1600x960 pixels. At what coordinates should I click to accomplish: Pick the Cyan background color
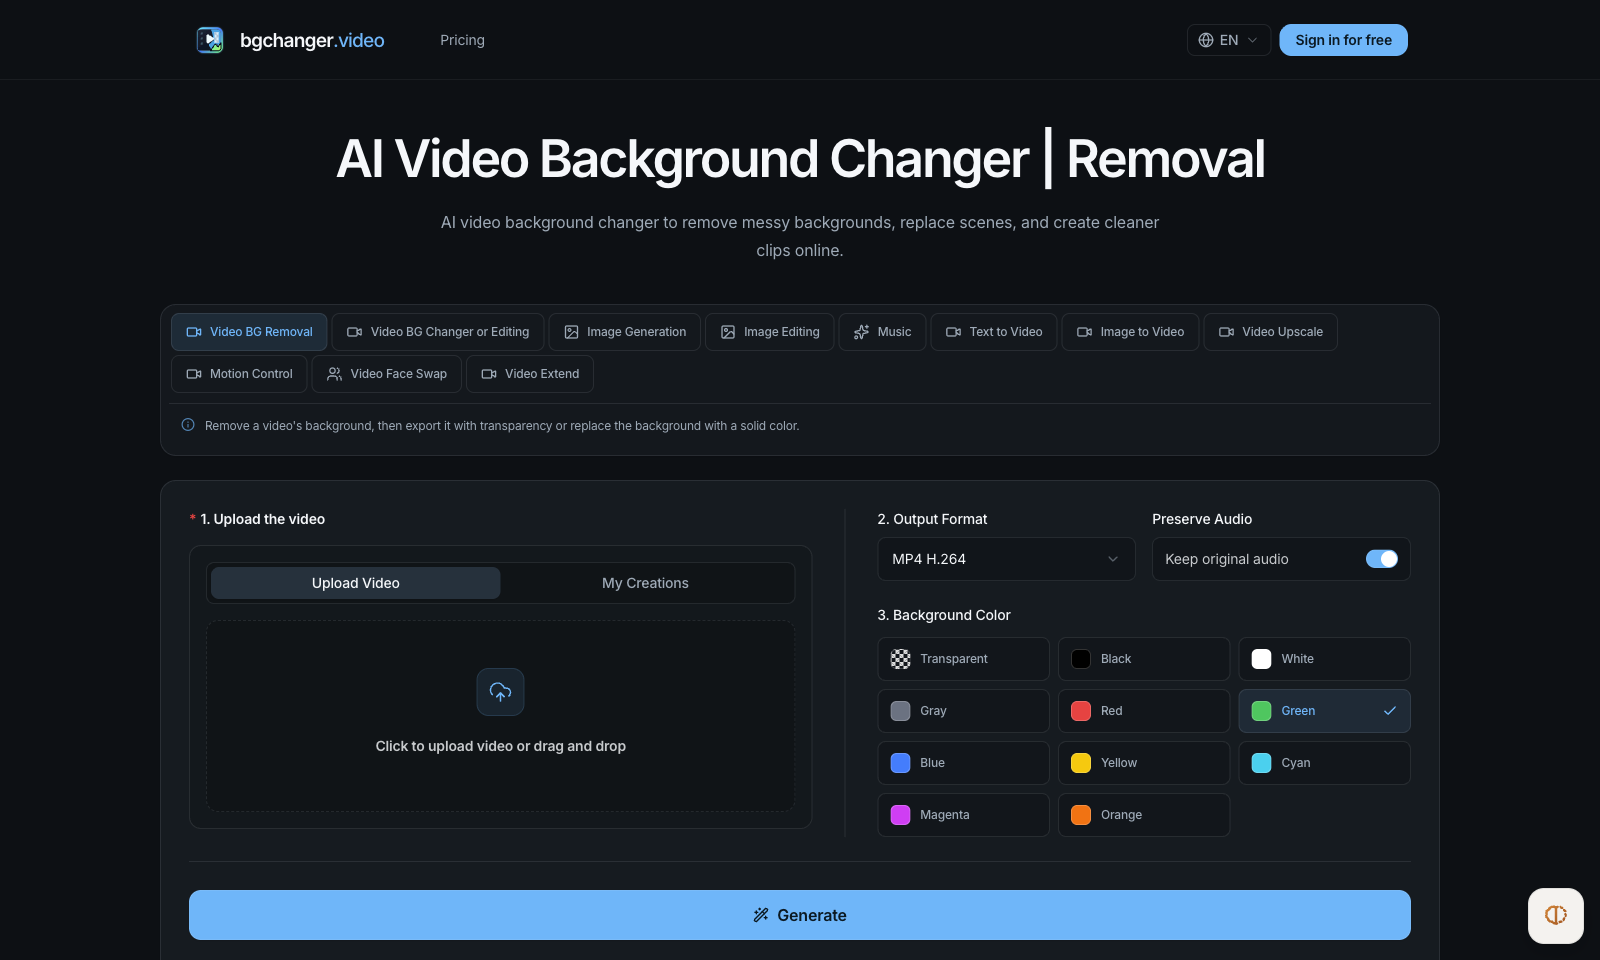[x=1325, y=763]
